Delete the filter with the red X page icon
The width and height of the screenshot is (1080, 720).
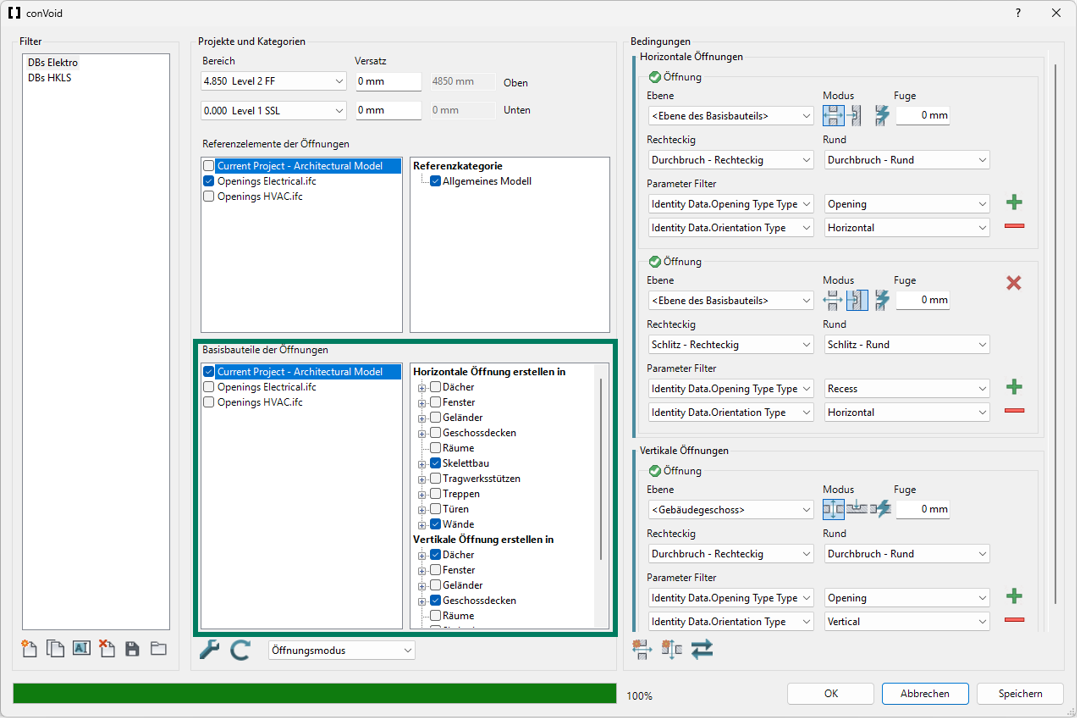[107, 650]
